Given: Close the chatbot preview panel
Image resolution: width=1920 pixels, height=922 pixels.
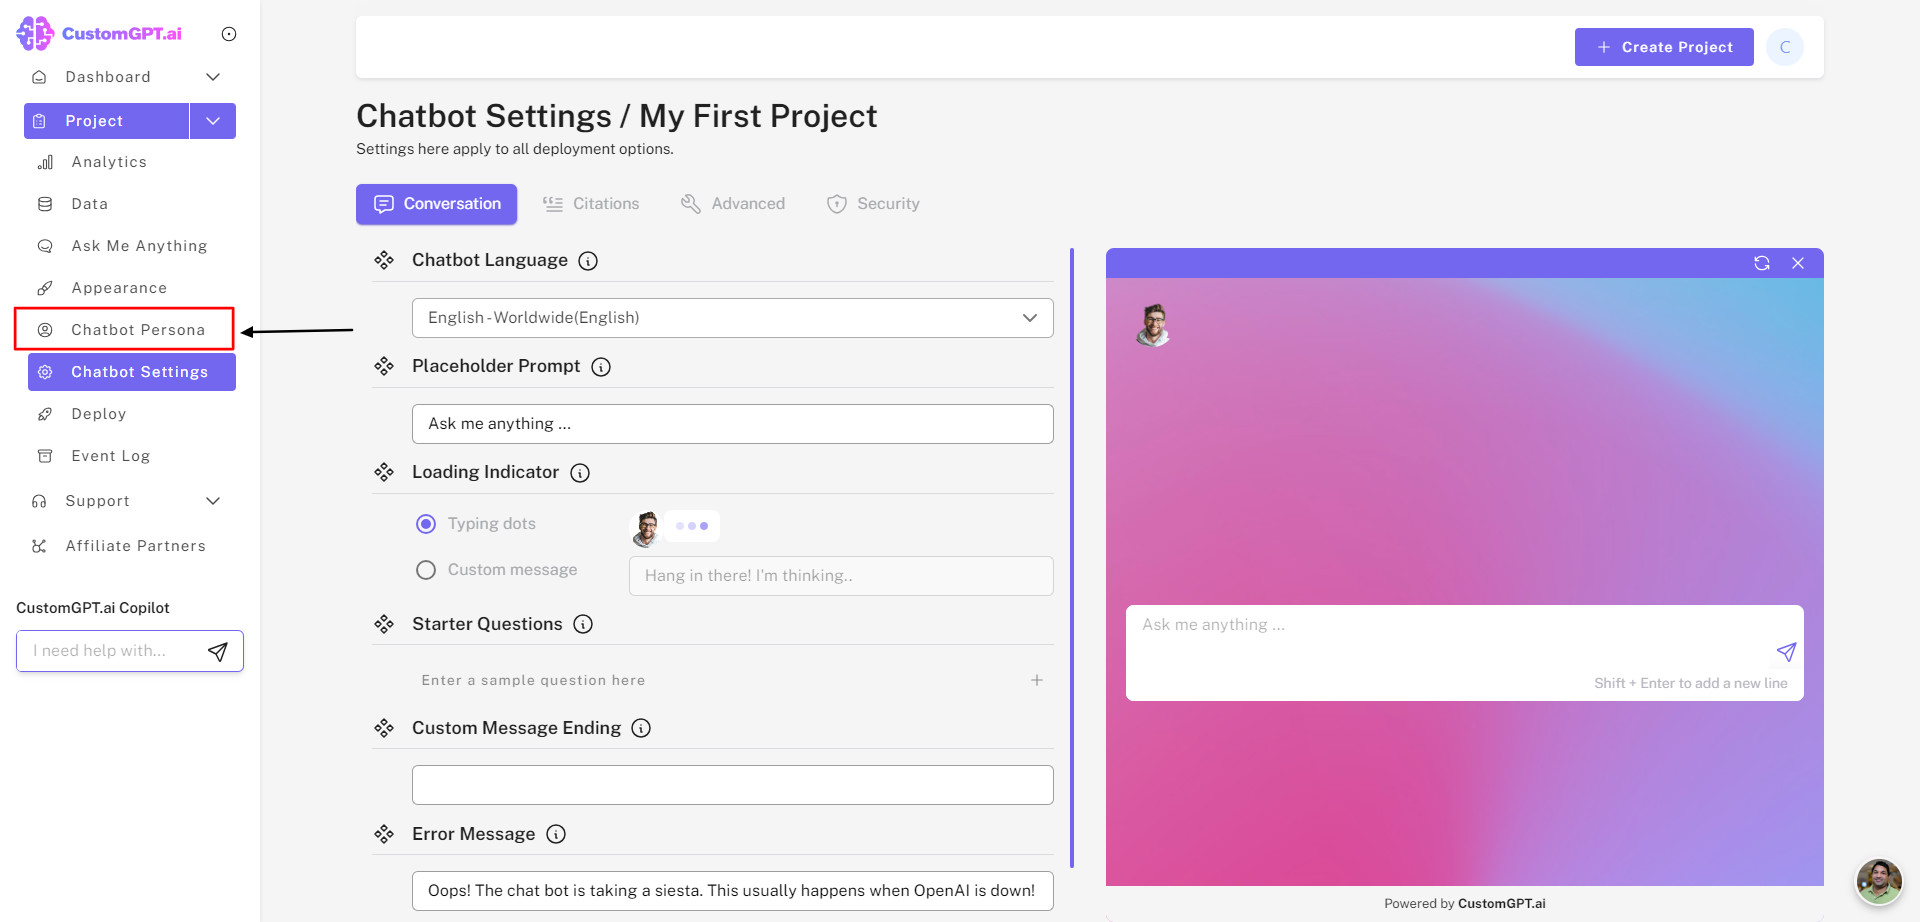Looking at the screenshot, I should tap(1798, 263).
